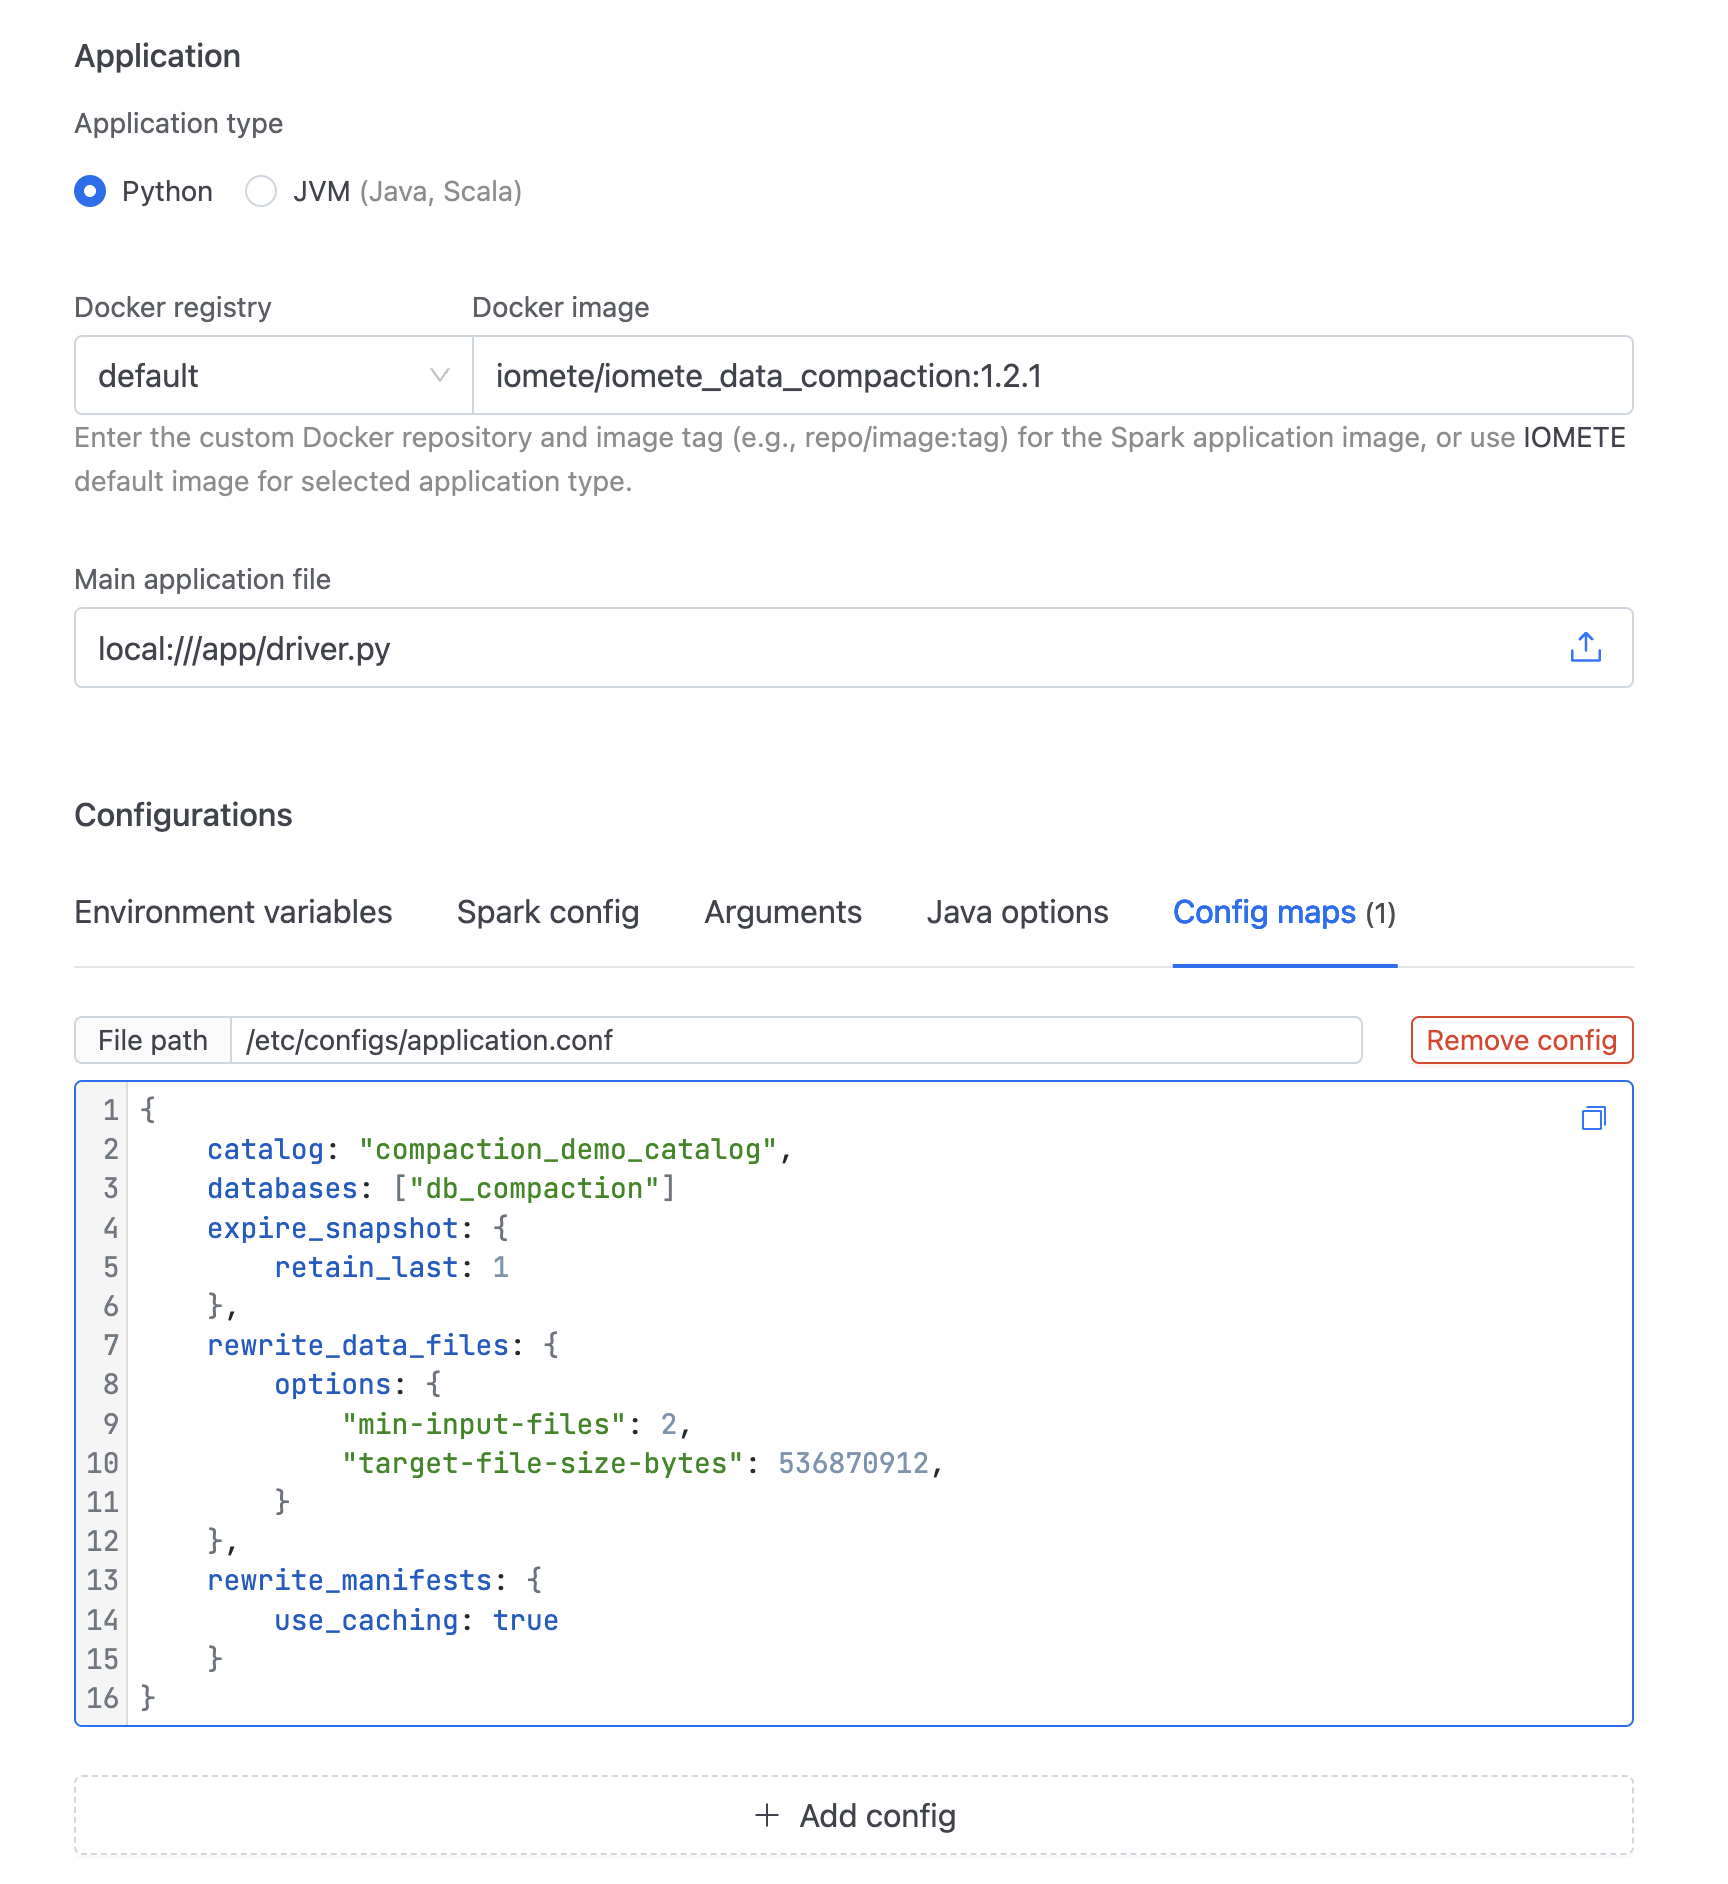Open the Java options tab
Screen dimensions: 1728x1884
tap(1017, 912)
